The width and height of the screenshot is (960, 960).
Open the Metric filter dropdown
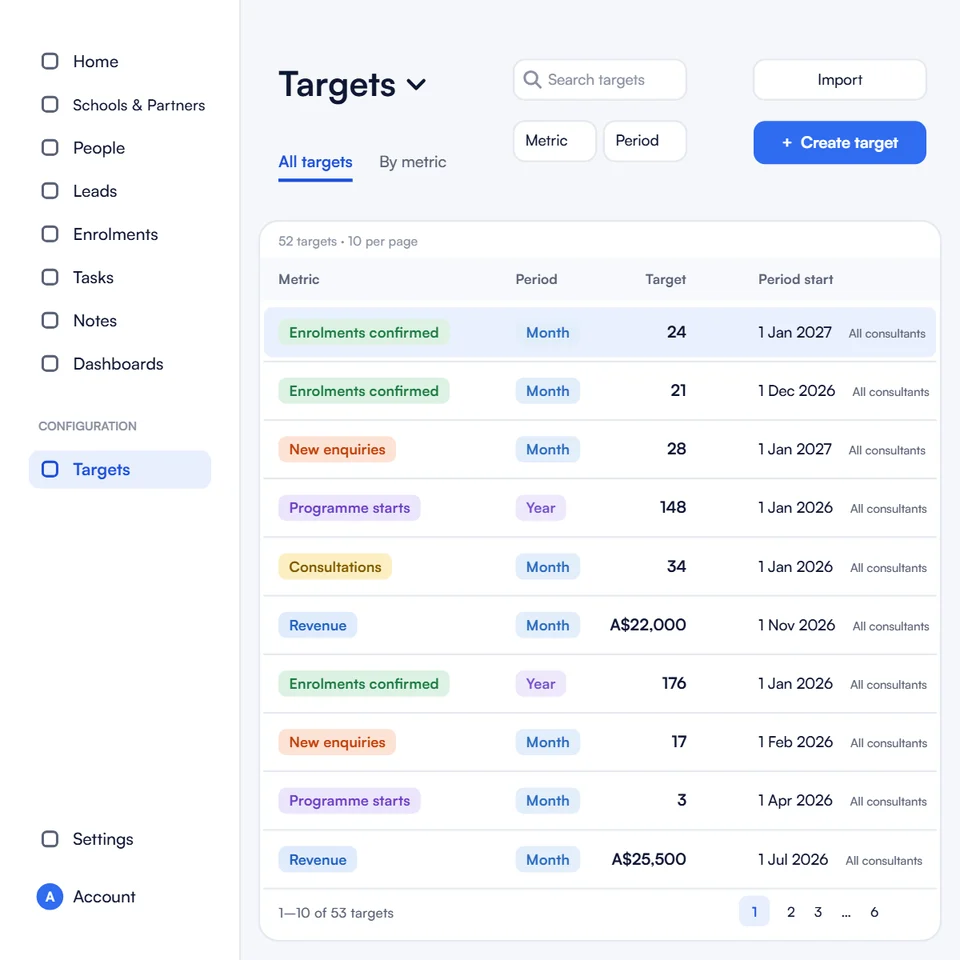point(554,141)
